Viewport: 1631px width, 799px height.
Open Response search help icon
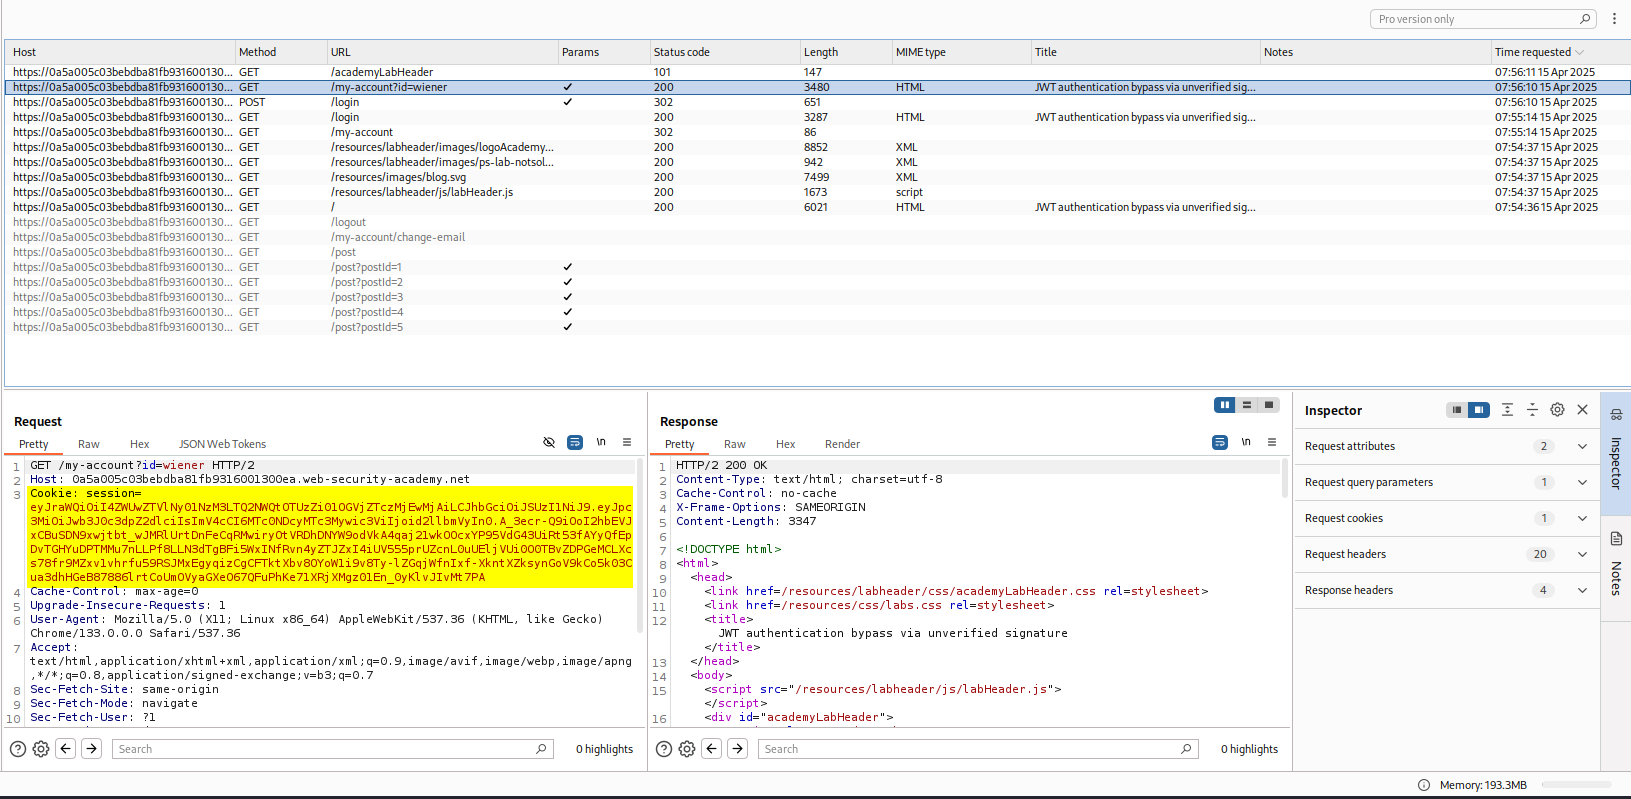tap(663, 749)
